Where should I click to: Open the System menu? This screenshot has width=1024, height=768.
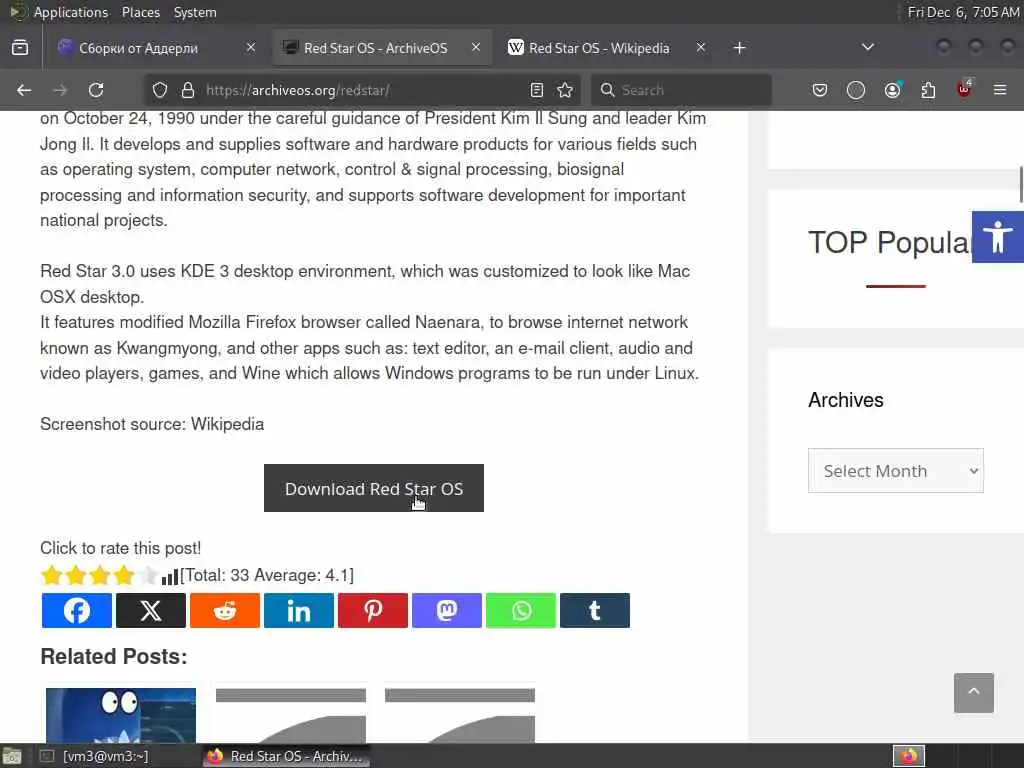pyautogui.click(x=195, y=12)
